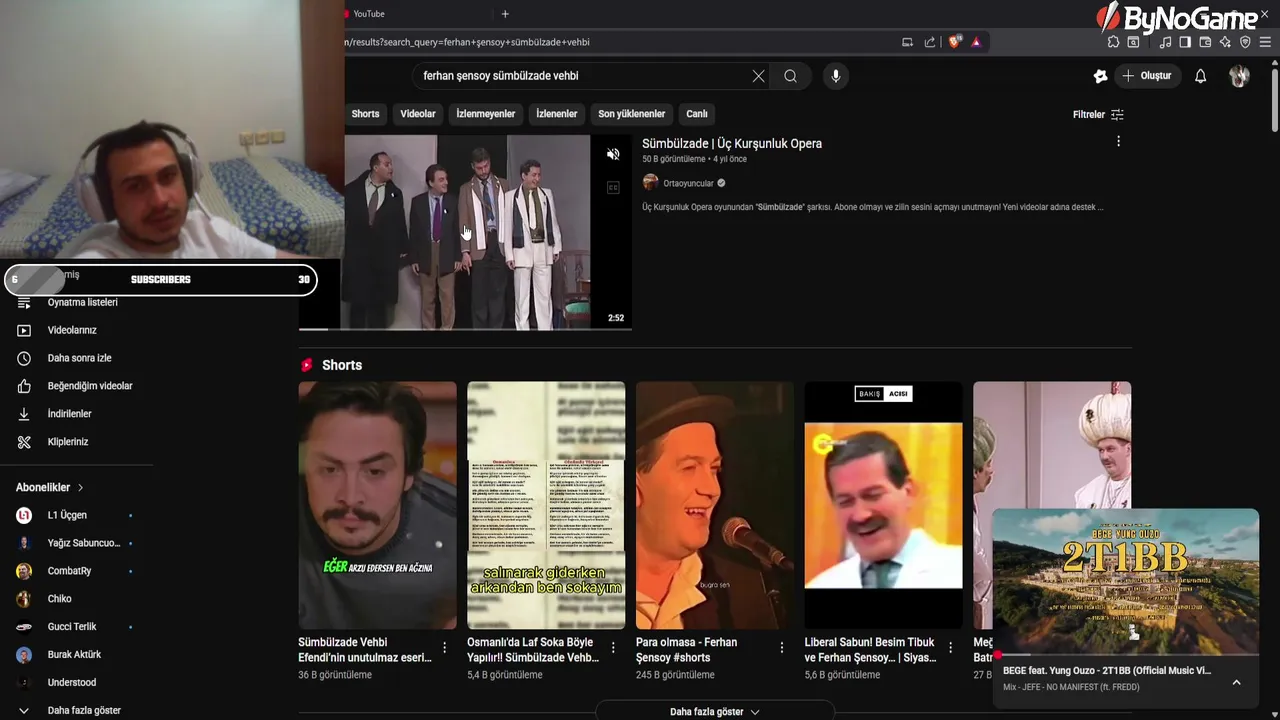
Task: Play the Üç Kurşunluk Opera video thumbnail
Action: click(x=465, y=232)
